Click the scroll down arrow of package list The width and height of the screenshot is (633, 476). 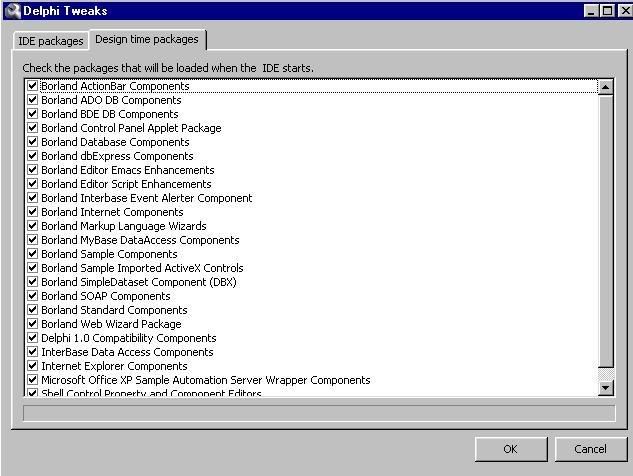click(605, 387)
